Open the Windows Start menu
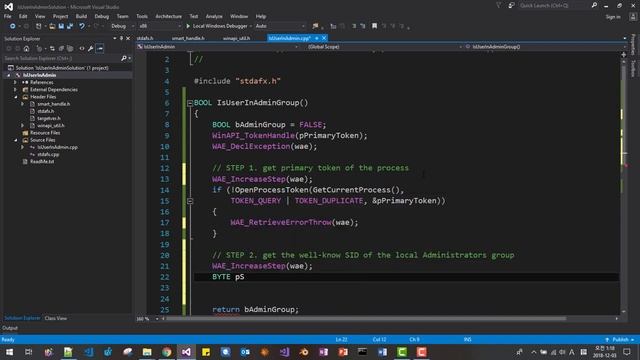 tap(9, 352)
